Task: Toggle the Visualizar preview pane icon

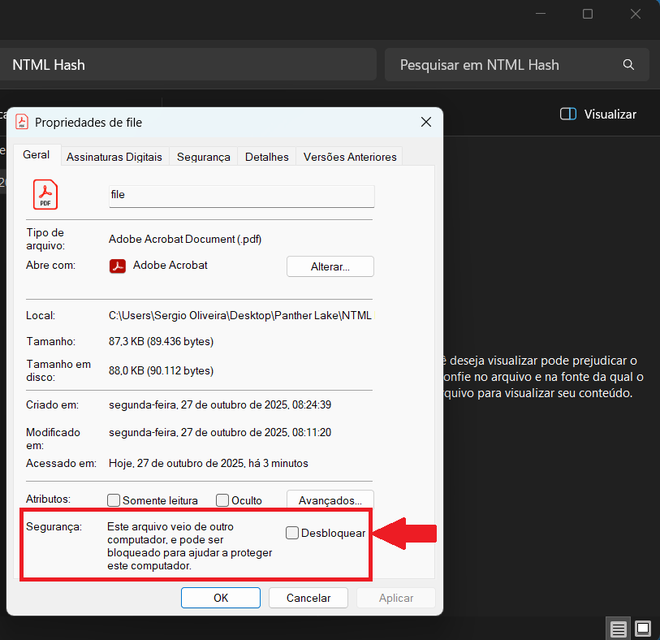Action: tap(568, 114)
